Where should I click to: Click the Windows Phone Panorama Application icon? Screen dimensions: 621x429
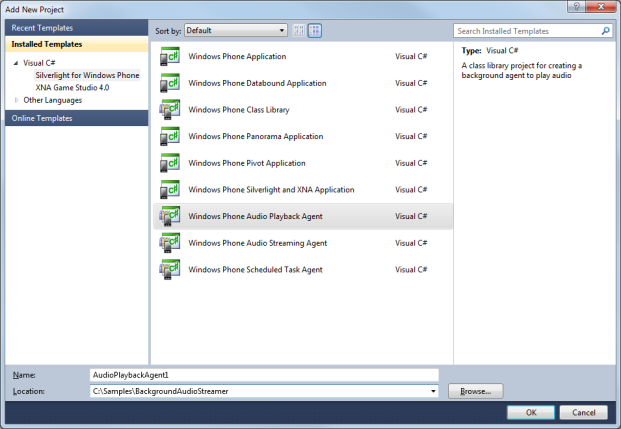[170, 136]
